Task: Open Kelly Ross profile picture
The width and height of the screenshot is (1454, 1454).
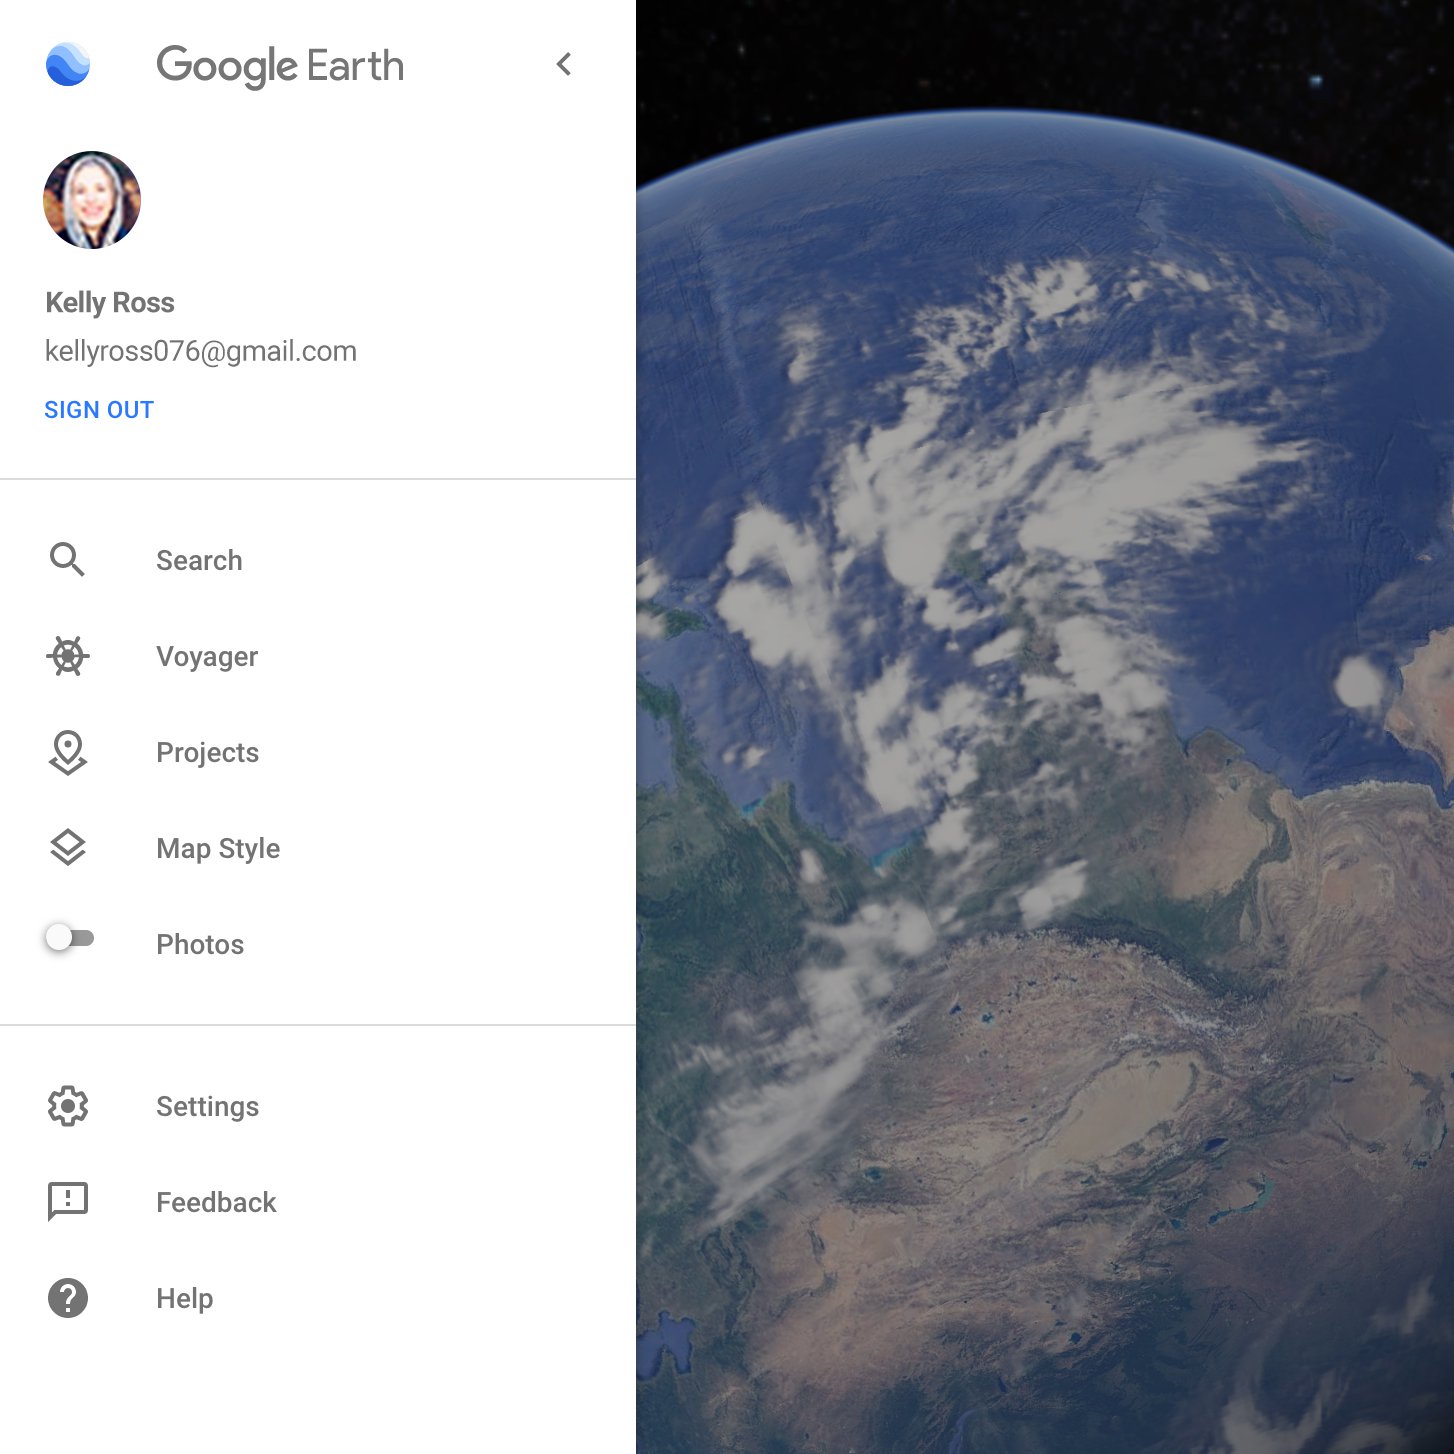Action: click(x=92, y=200)
